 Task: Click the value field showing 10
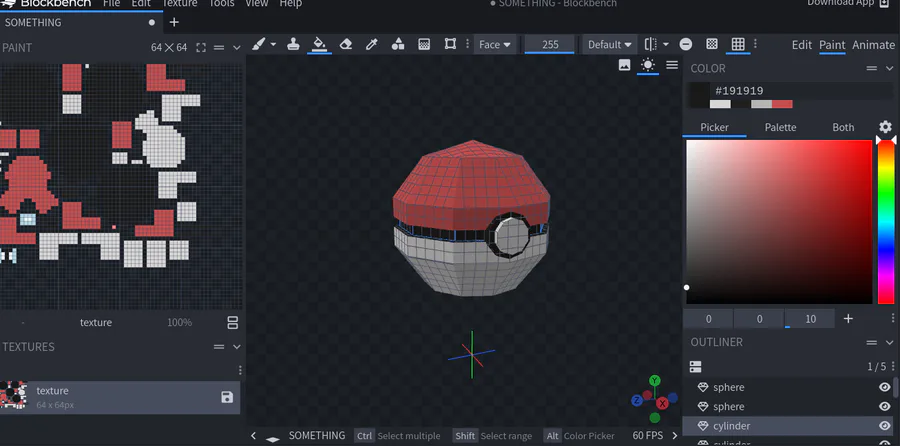[810, 319]
